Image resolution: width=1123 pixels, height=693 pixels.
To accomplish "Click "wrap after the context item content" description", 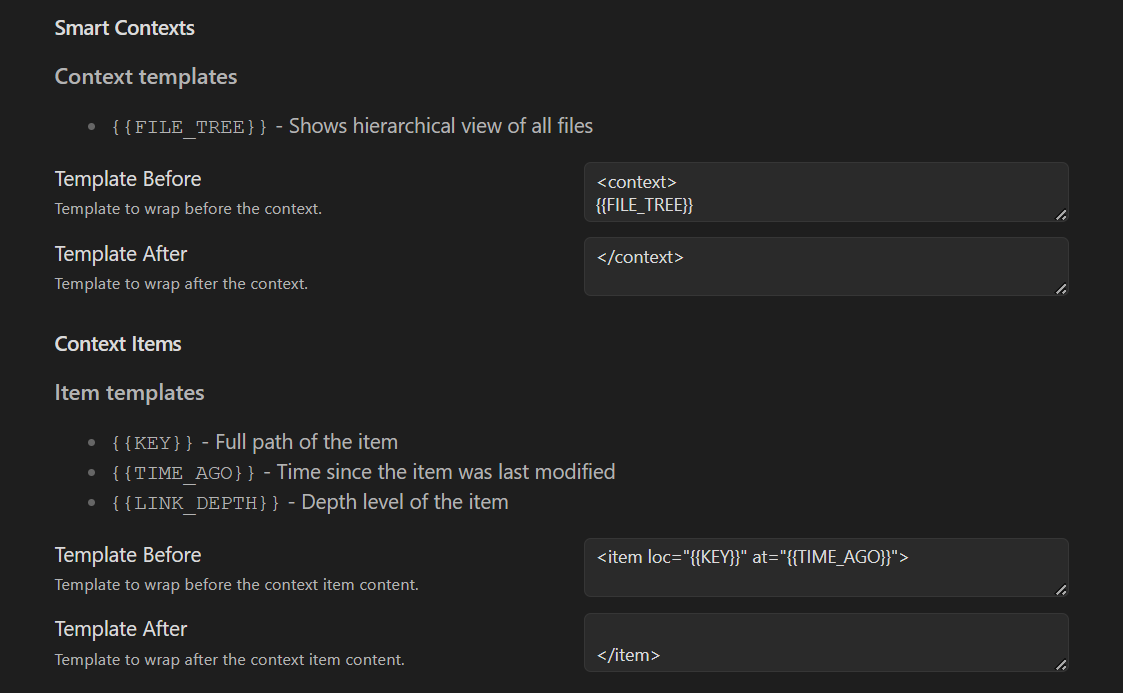I will (229, 660).
